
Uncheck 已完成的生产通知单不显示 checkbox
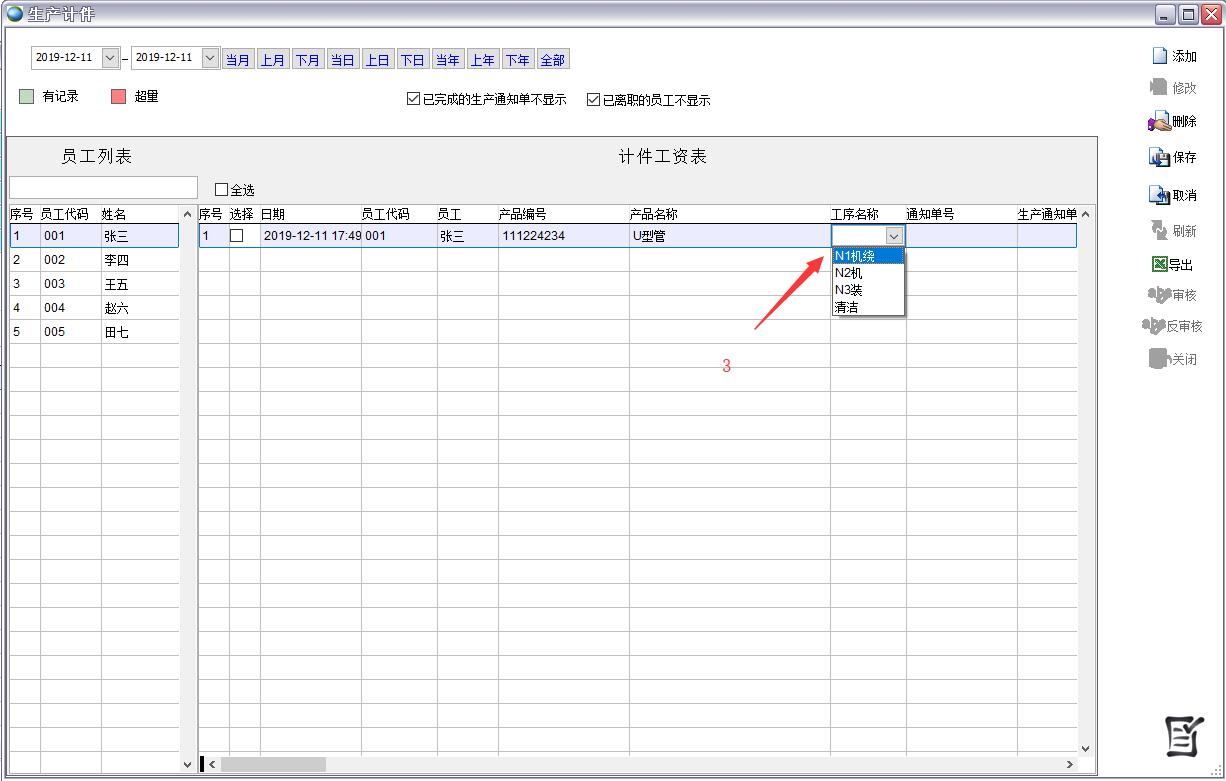click(414, 100)
